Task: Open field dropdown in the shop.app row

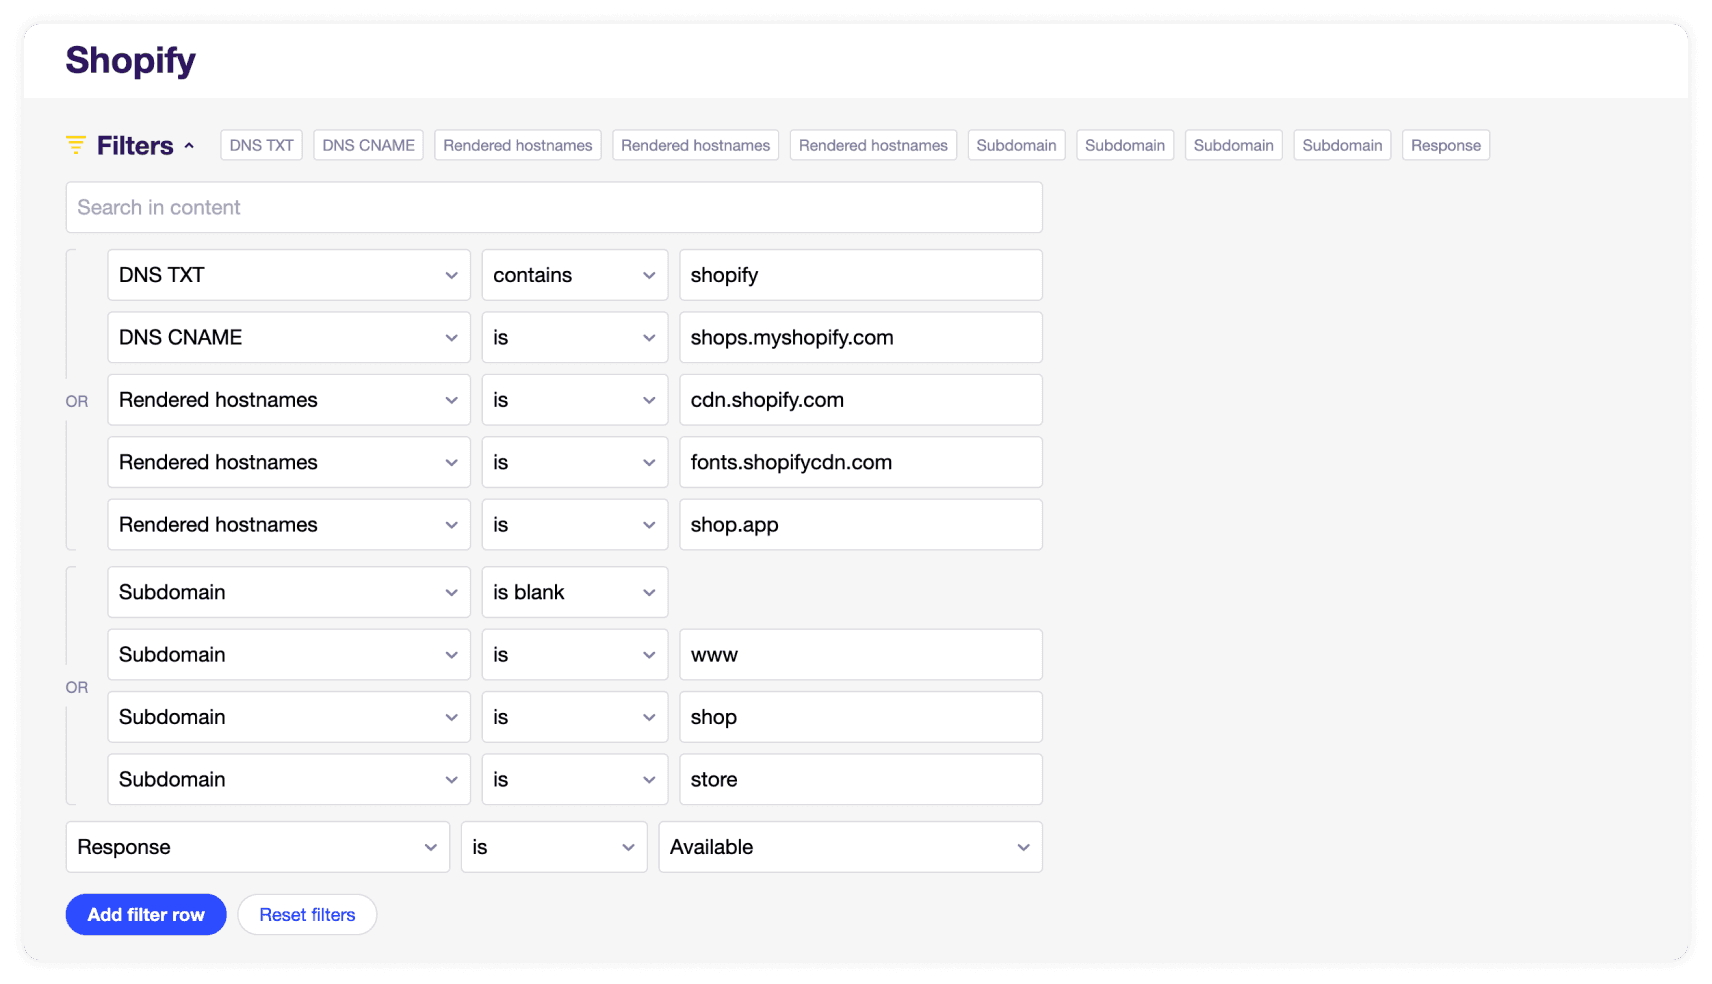Action: click(x=289, y=524)
